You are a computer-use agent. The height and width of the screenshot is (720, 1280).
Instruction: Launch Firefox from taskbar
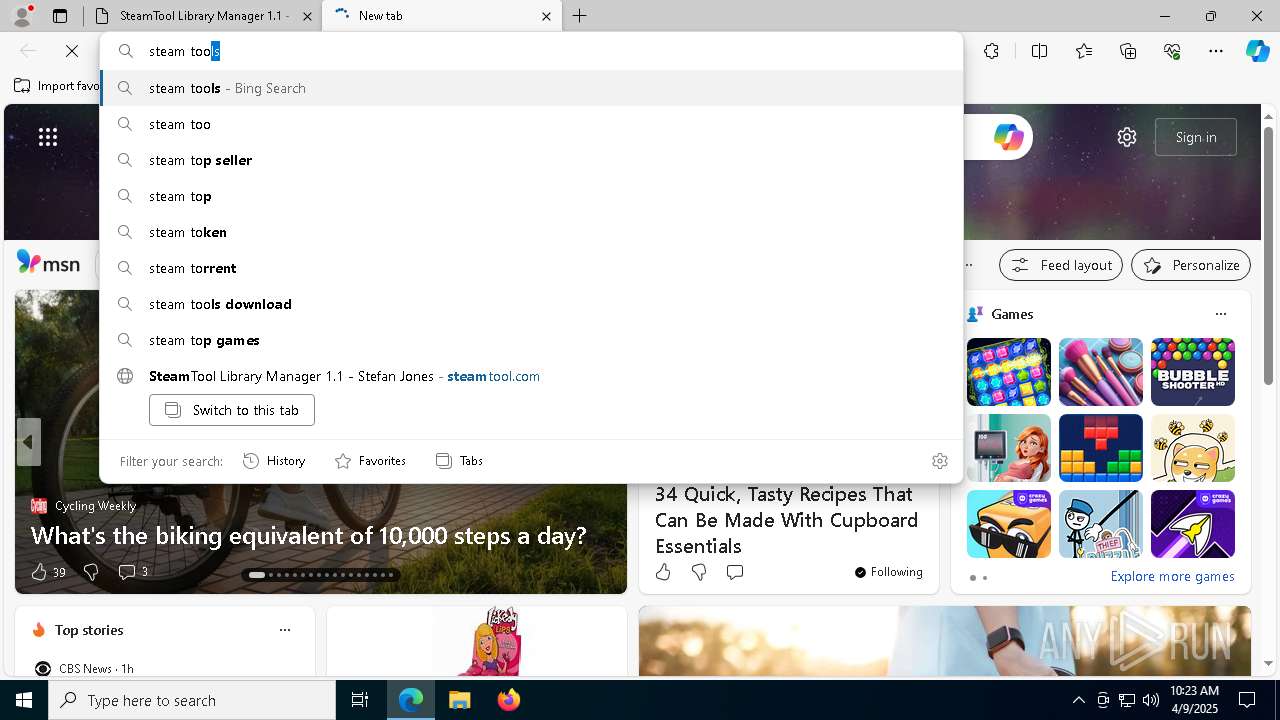coord(508,700)
